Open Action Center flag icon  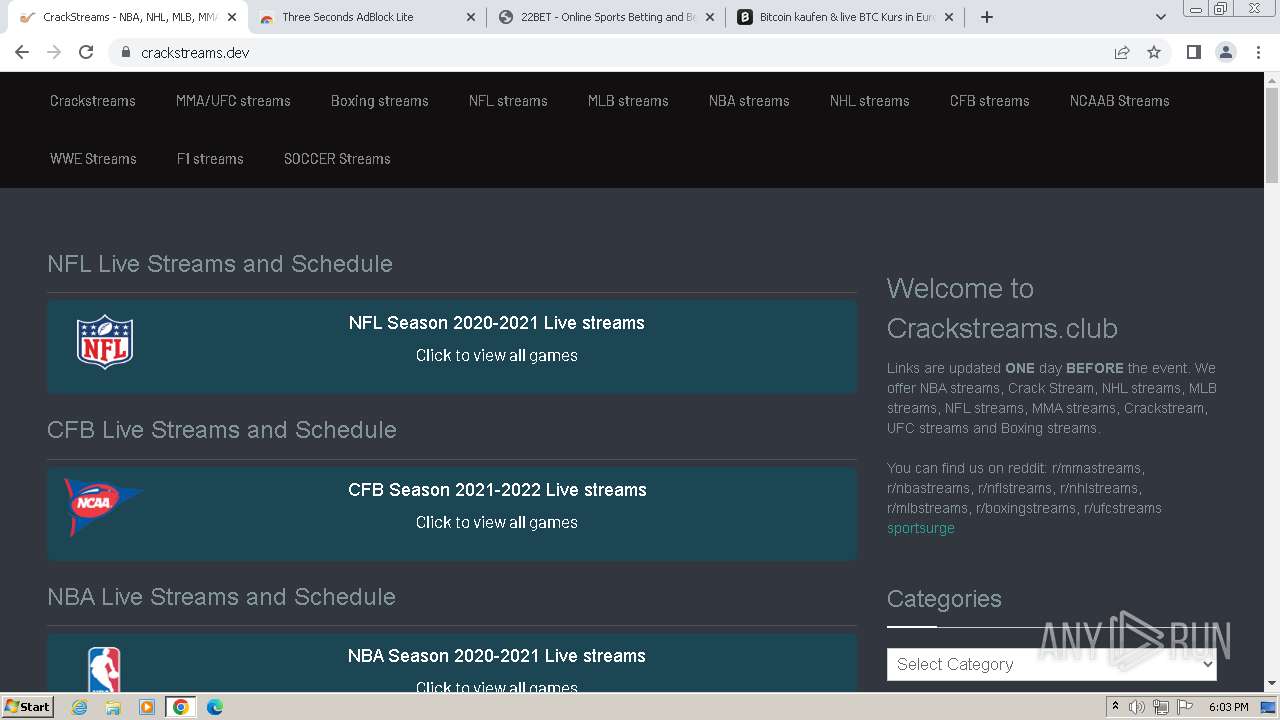(x=1183, y=707)
